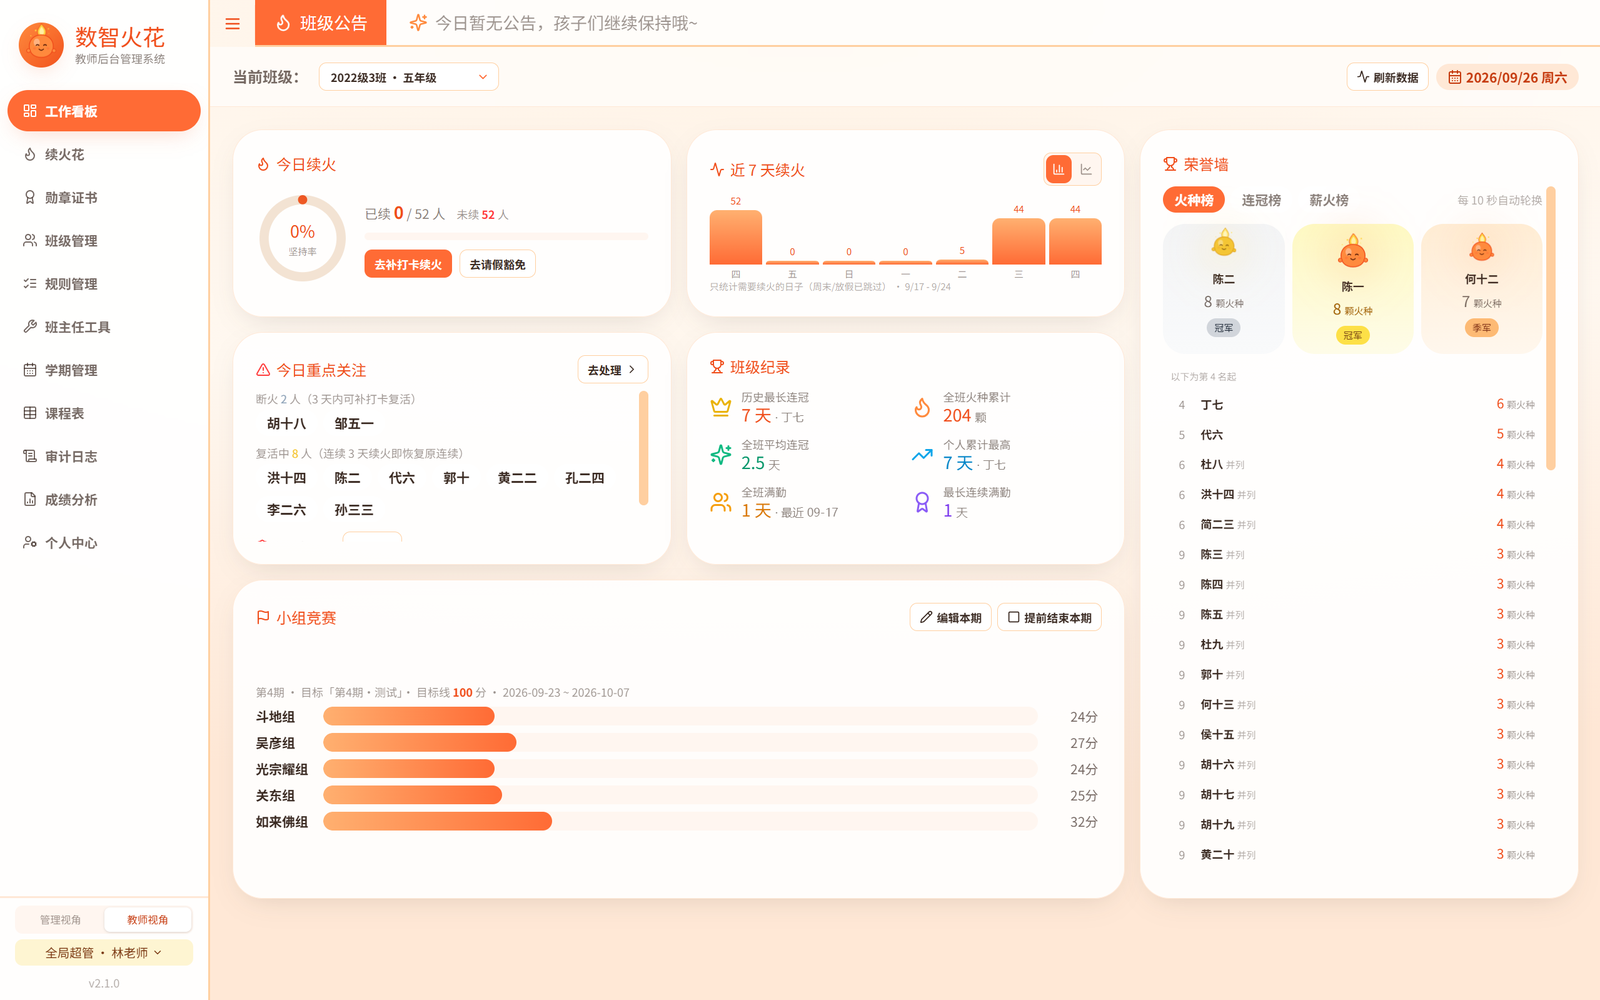Image resolution: width=1600 pixels, height=1000 pixels.
Task: Click the 成绩分析 document icon
Action: [x=30, y=499]
